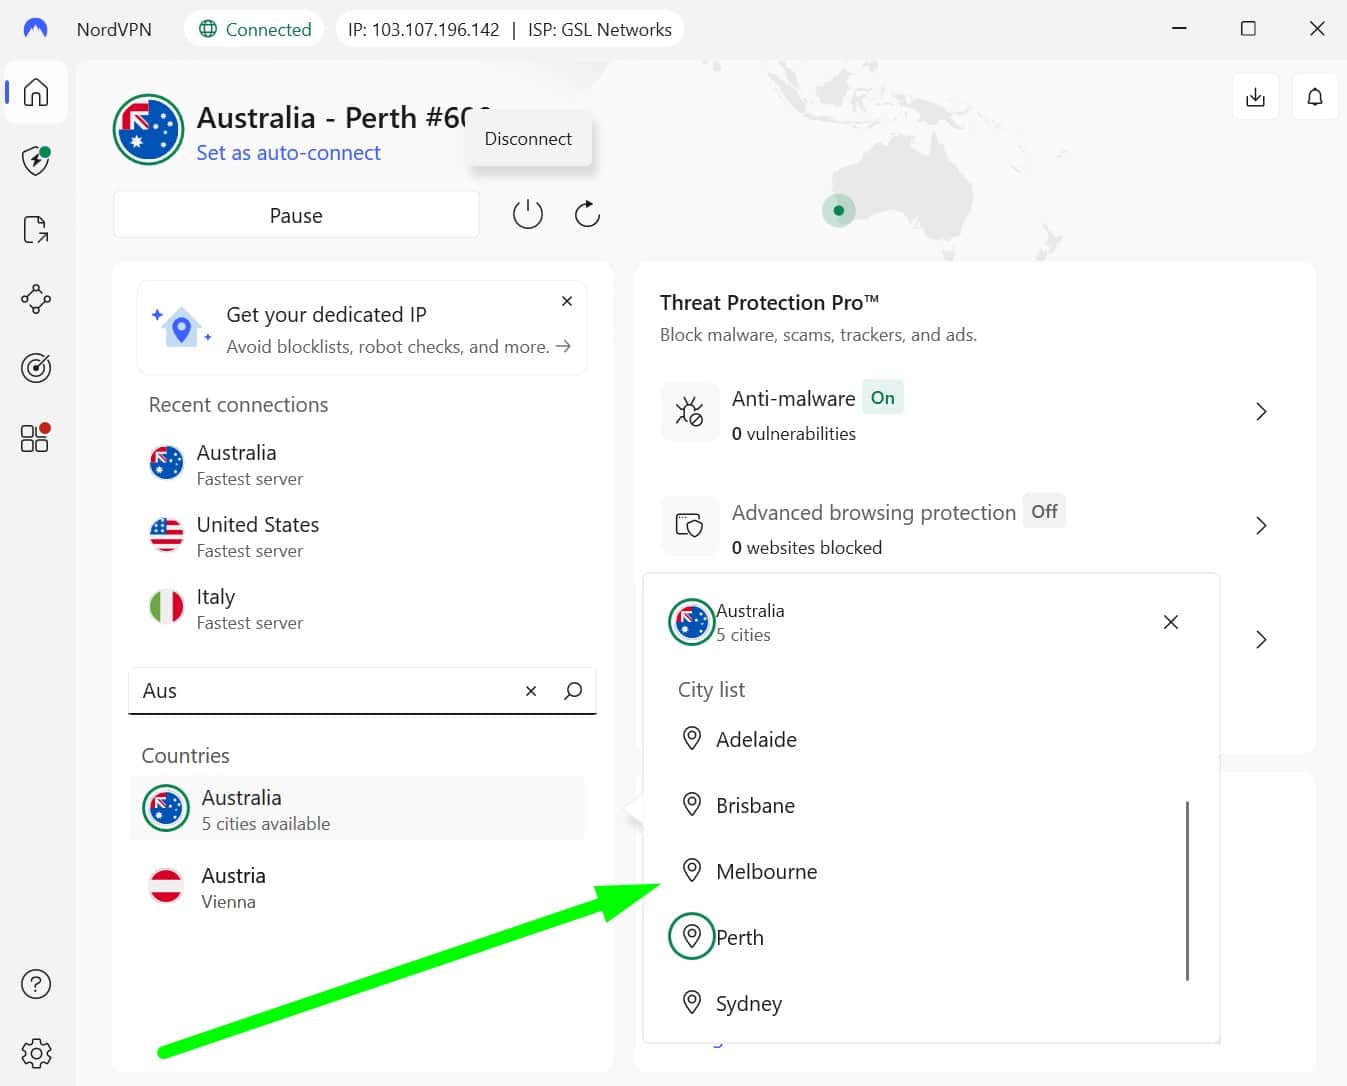Minimize the NordVPN window

pyautogui.click(x=1179, y=29)
